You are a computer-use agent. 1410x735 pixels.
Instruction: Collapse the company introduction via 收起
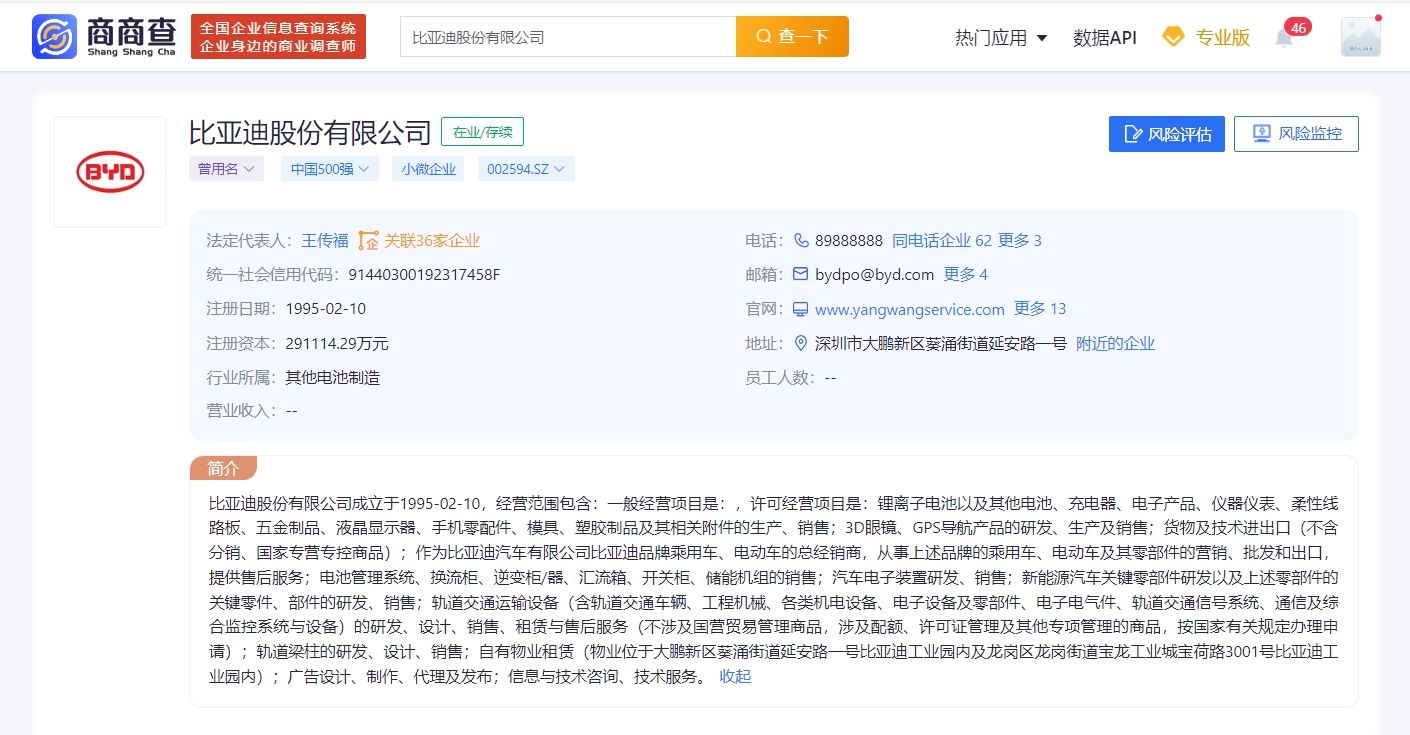[x=734, y=676]
